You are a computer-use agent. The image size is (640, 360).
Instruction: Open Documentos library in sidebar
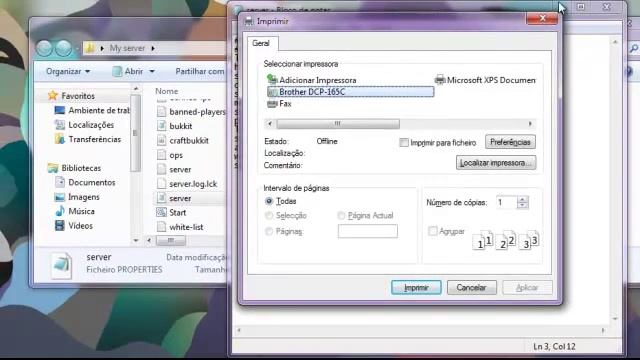pyautogui.click(x=91, y=182)
